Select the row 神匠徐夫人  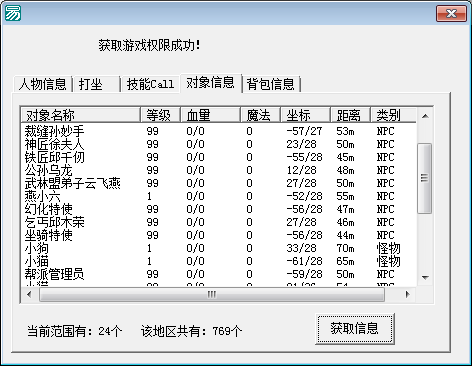219,144
